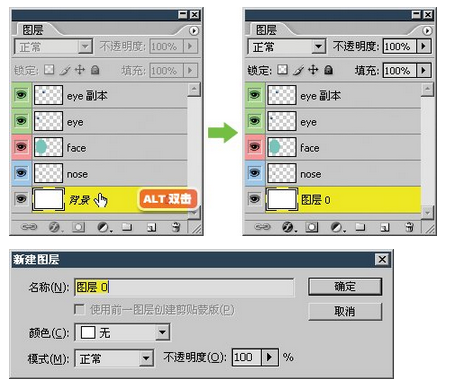Add layer mask in right panel

click(312, 227)
